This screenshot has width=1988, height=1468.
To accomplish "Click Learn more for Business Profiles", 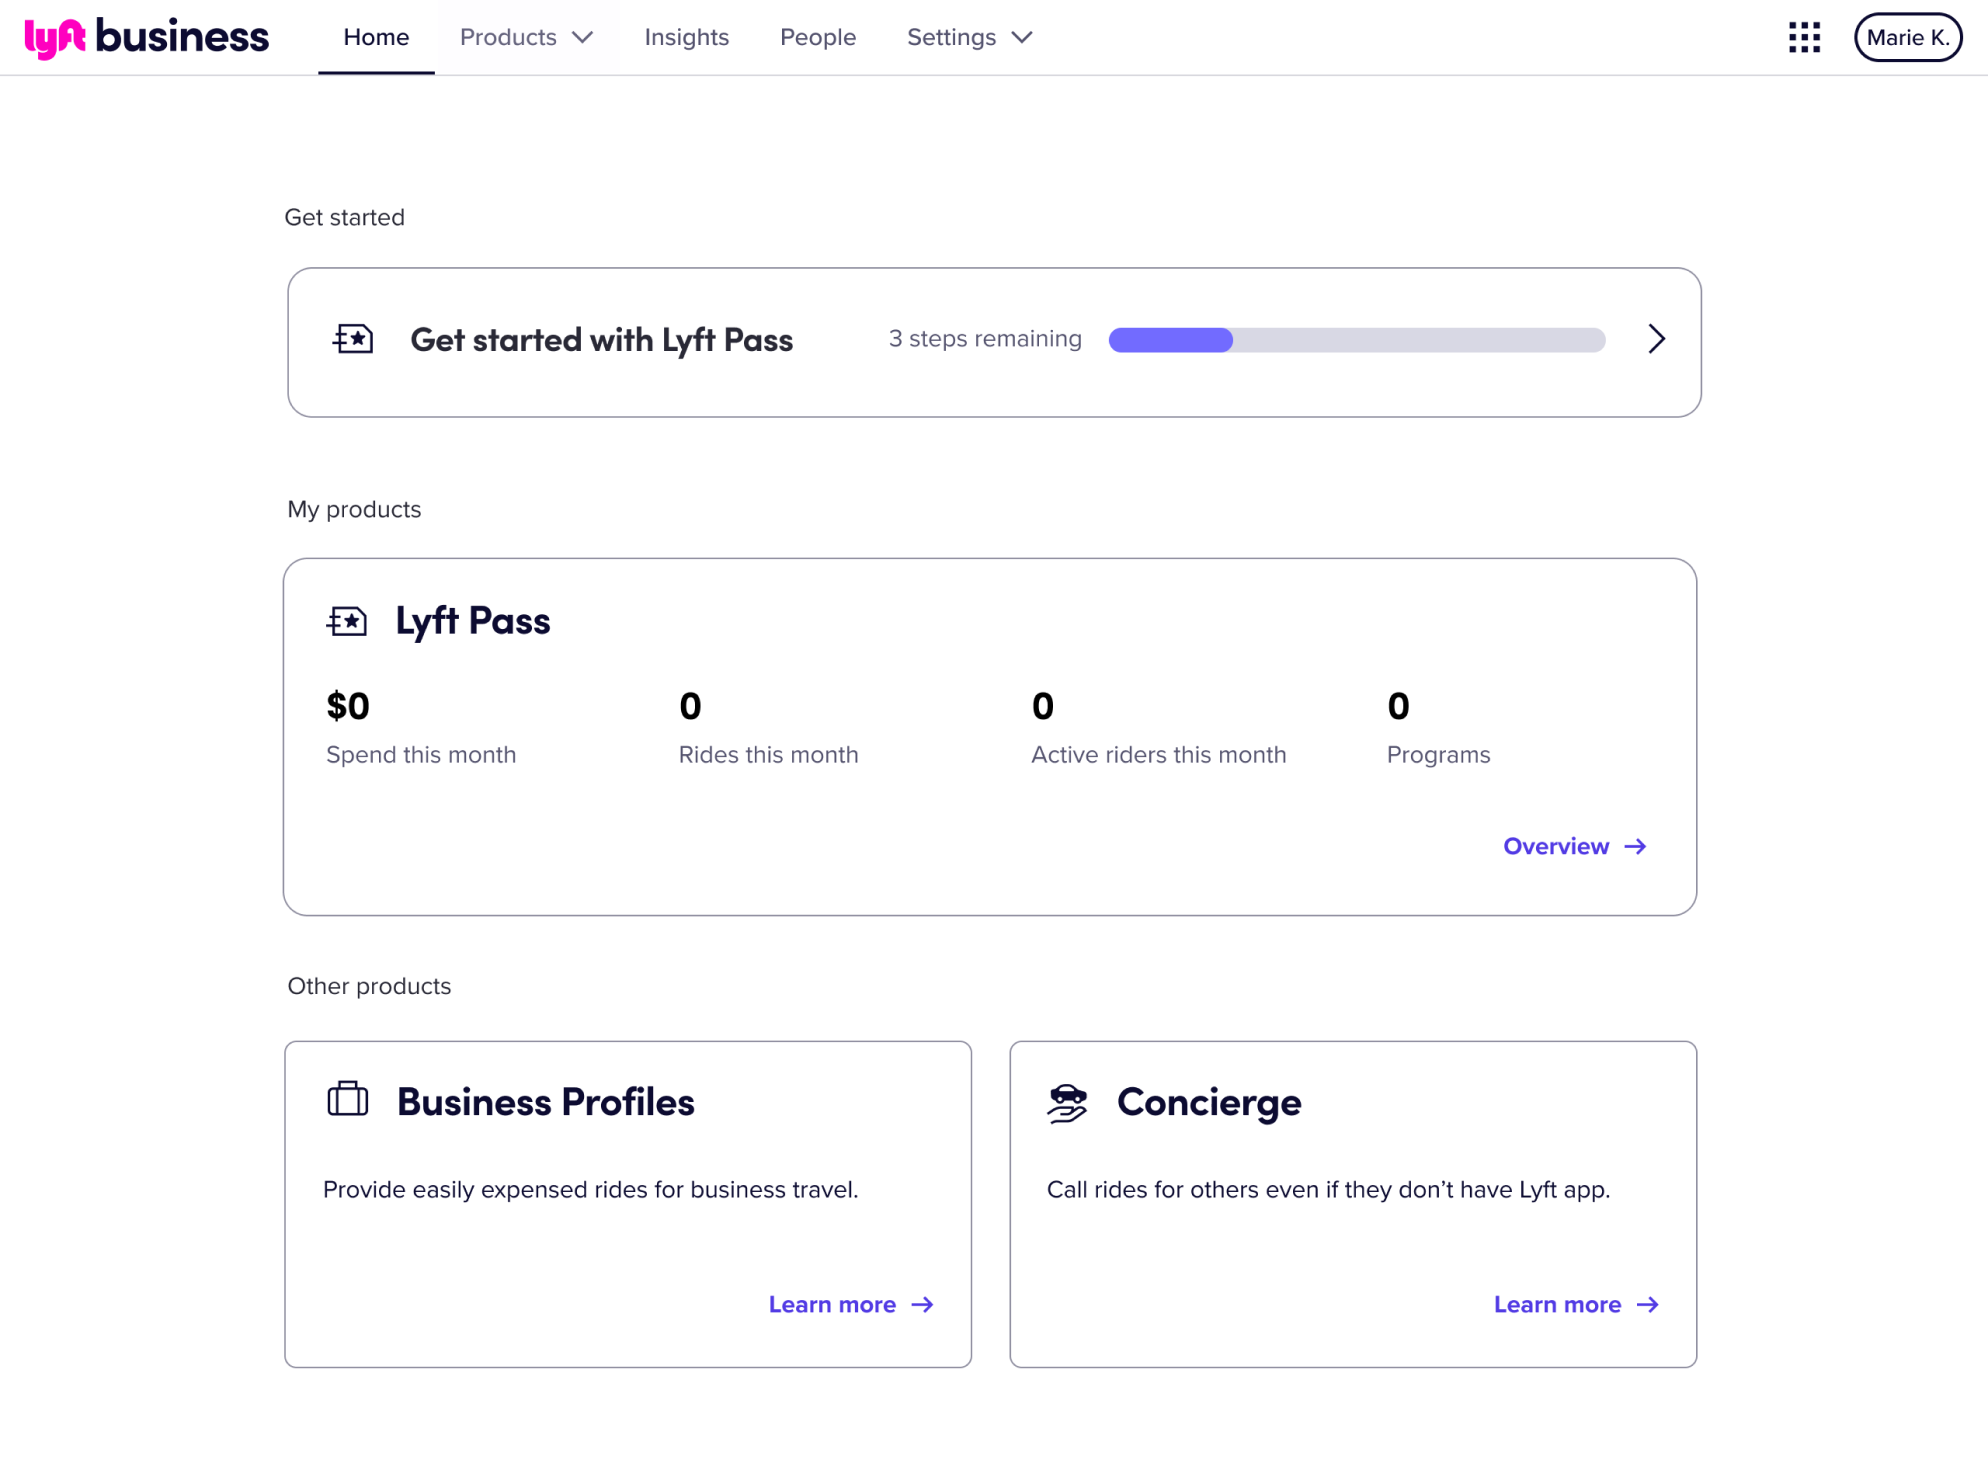I will click(851, 1304).
